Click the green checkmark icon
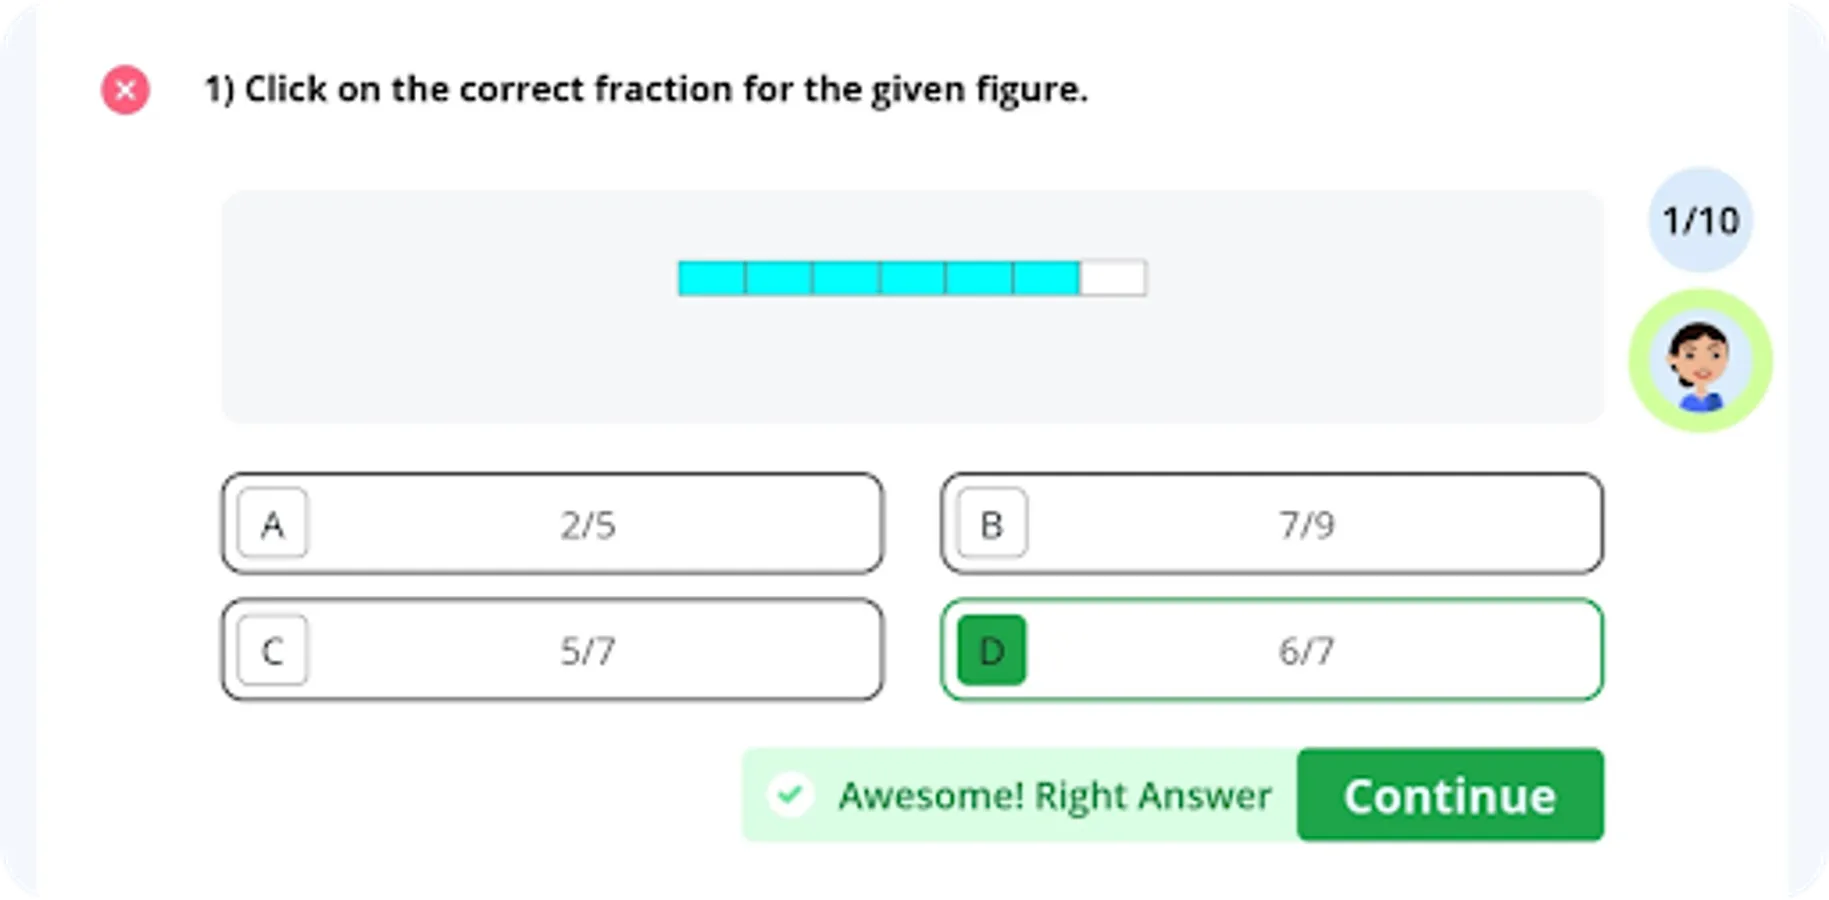Image resolution: width=1829 pixels, height=900 pixels. [x=790, y=795]
